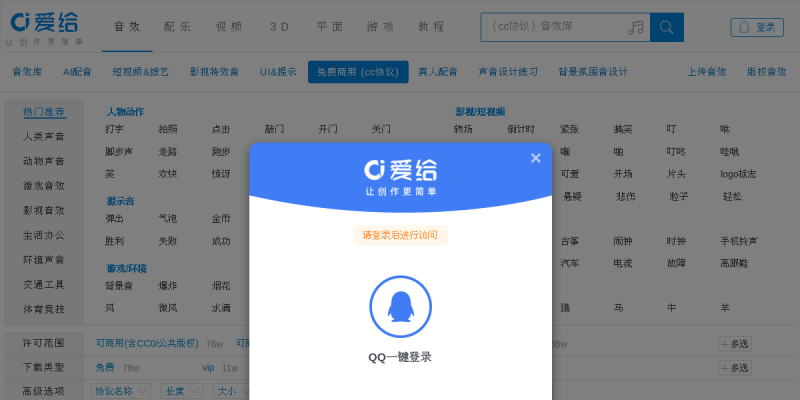Open the 配乐 top navigation tab
Viewport: 800px width, 400px height.
click(178, 27)
